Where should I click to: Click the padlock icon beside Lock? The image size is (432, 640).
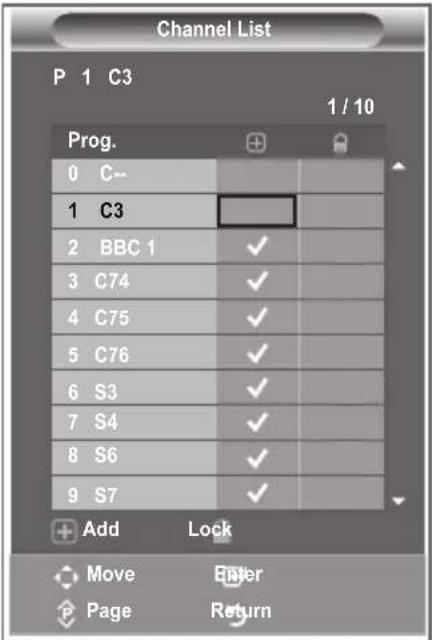[x=222, y=531]
